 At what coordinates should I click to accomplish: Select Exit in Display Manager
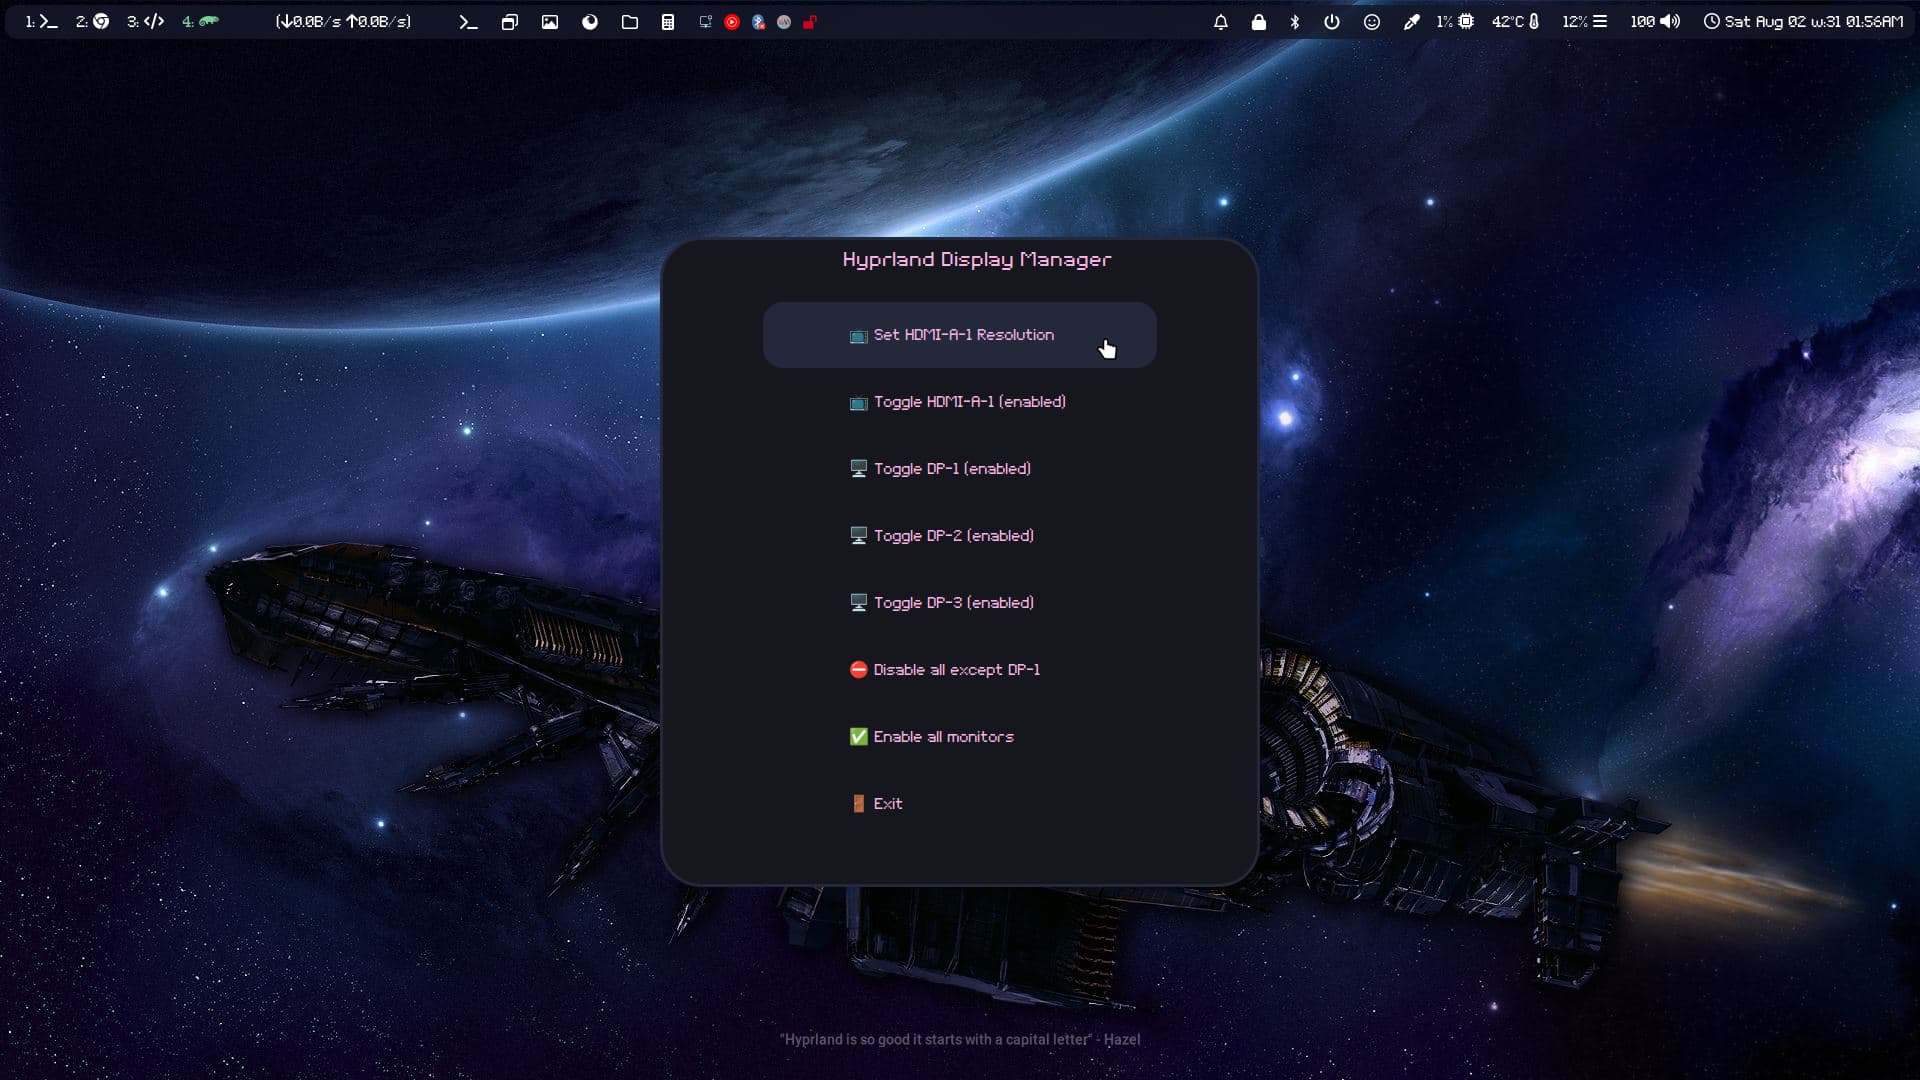[960, 804]
